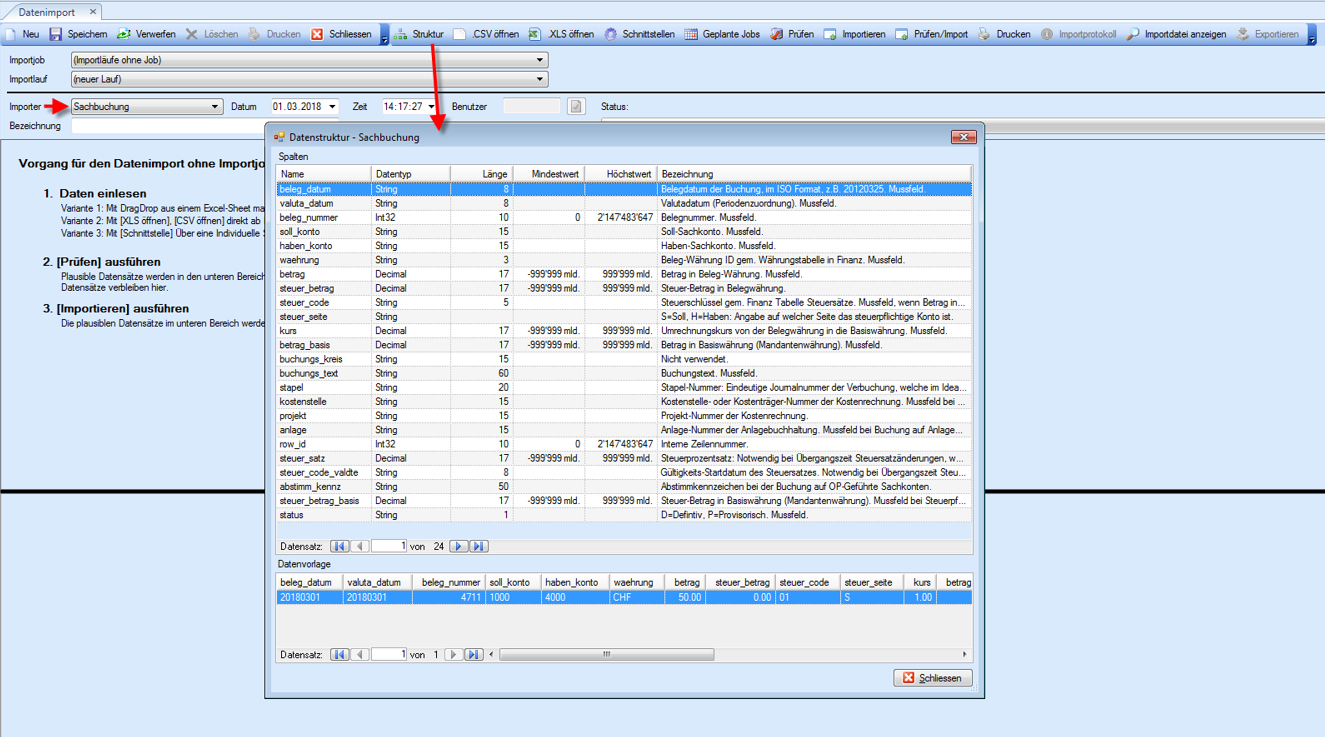This screenshot has height=737, width=1325.
Task: Click the Verwerfen toolbar icon
Action: 124,34
